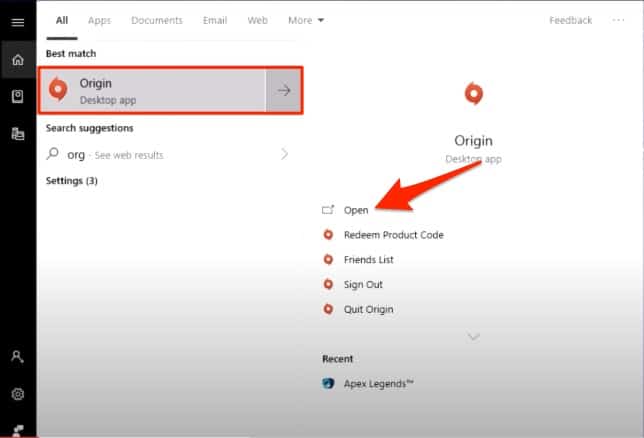Click Open for the Origin app

356,210
